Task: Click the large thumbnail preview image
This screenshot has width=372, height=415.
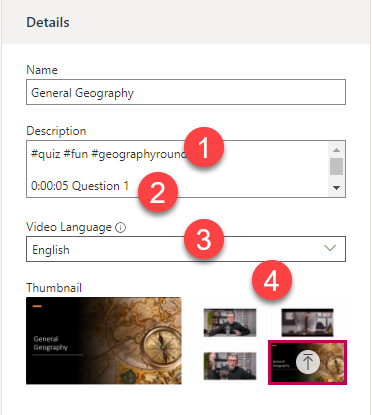Action: pyautogui.click(x=104, y=341)
